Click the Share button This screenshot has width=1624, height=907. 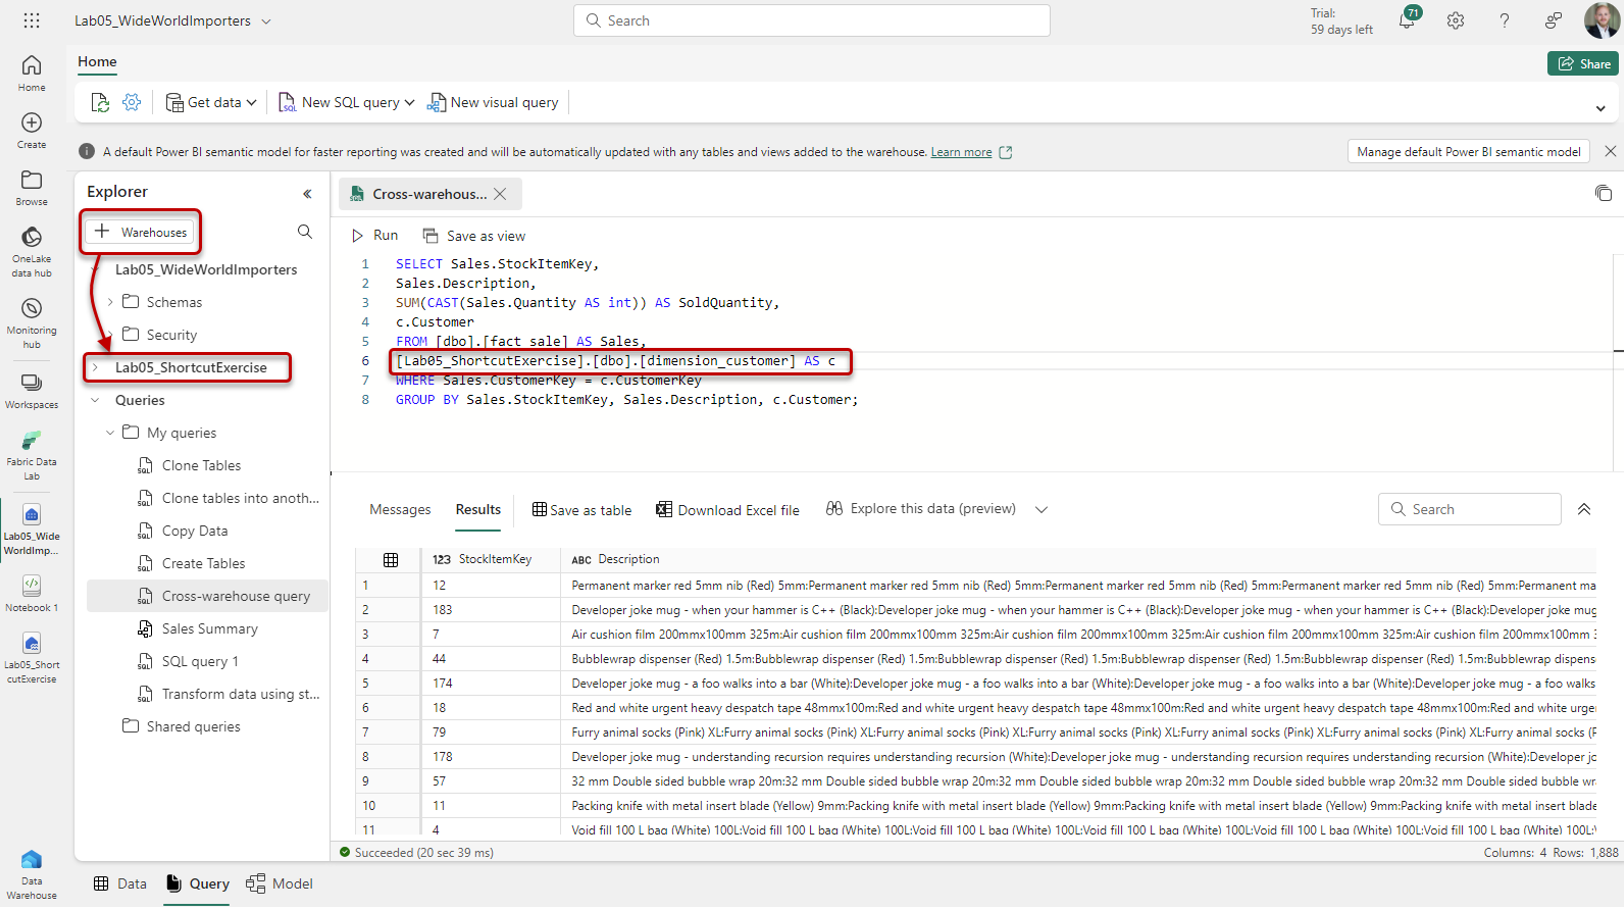click(1583, 63)
